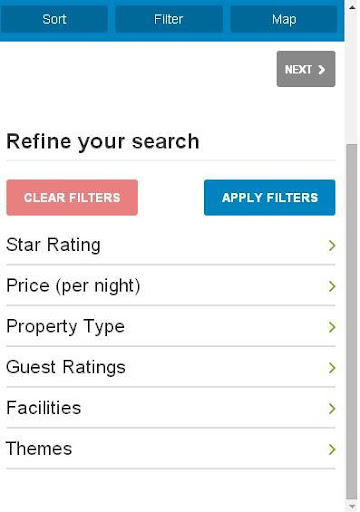
Task: Expand the Star Rating filter label
Action: tap(53, 245)
